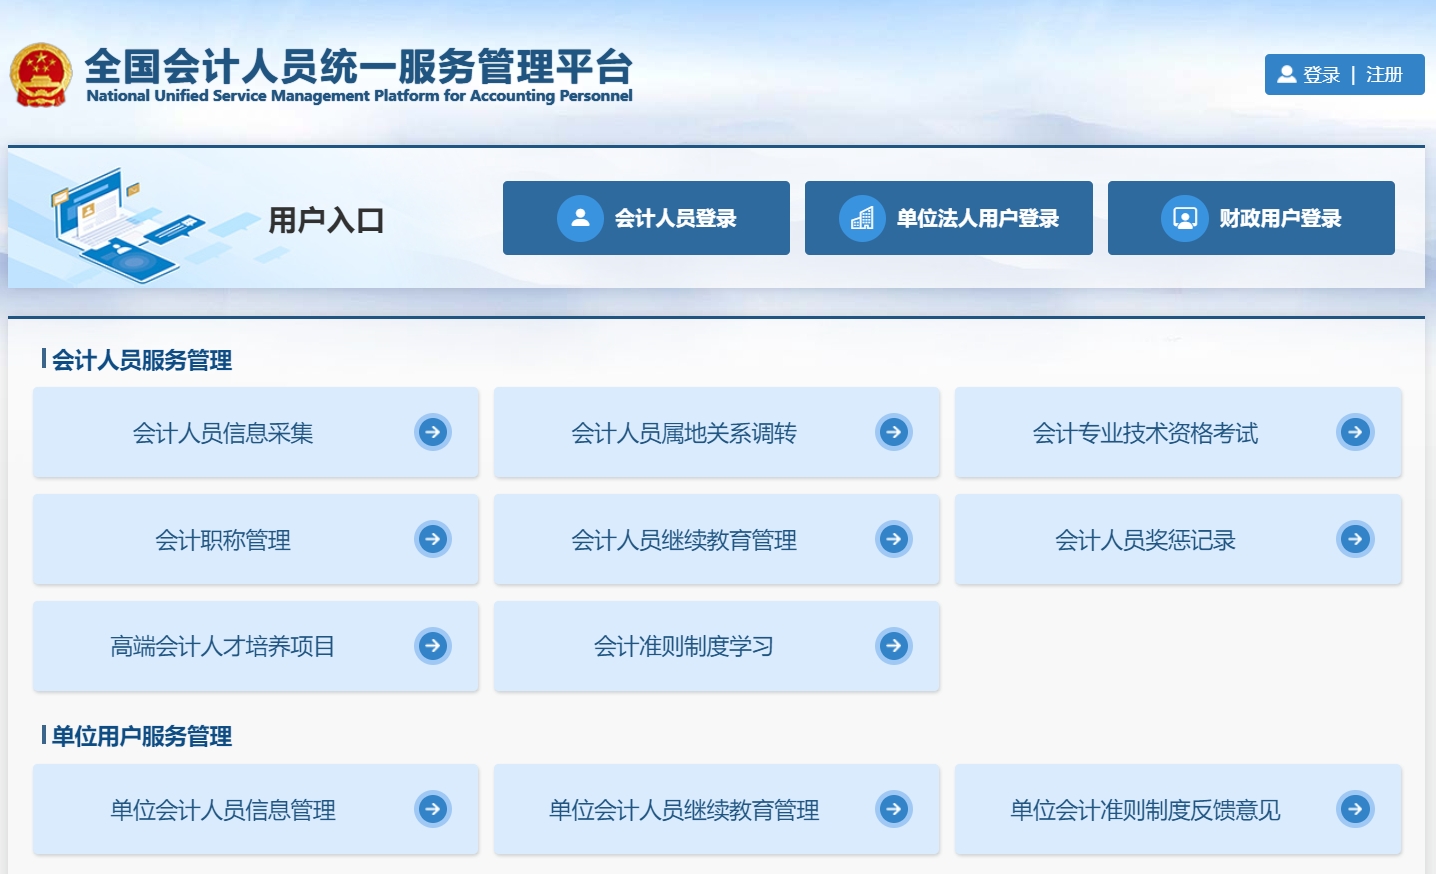This screenshot has height=874, width=1436.
Task: Click the arrow icon beside 高端会计人才培养项目
Action: pyautogui.click(x=433, y=646)
